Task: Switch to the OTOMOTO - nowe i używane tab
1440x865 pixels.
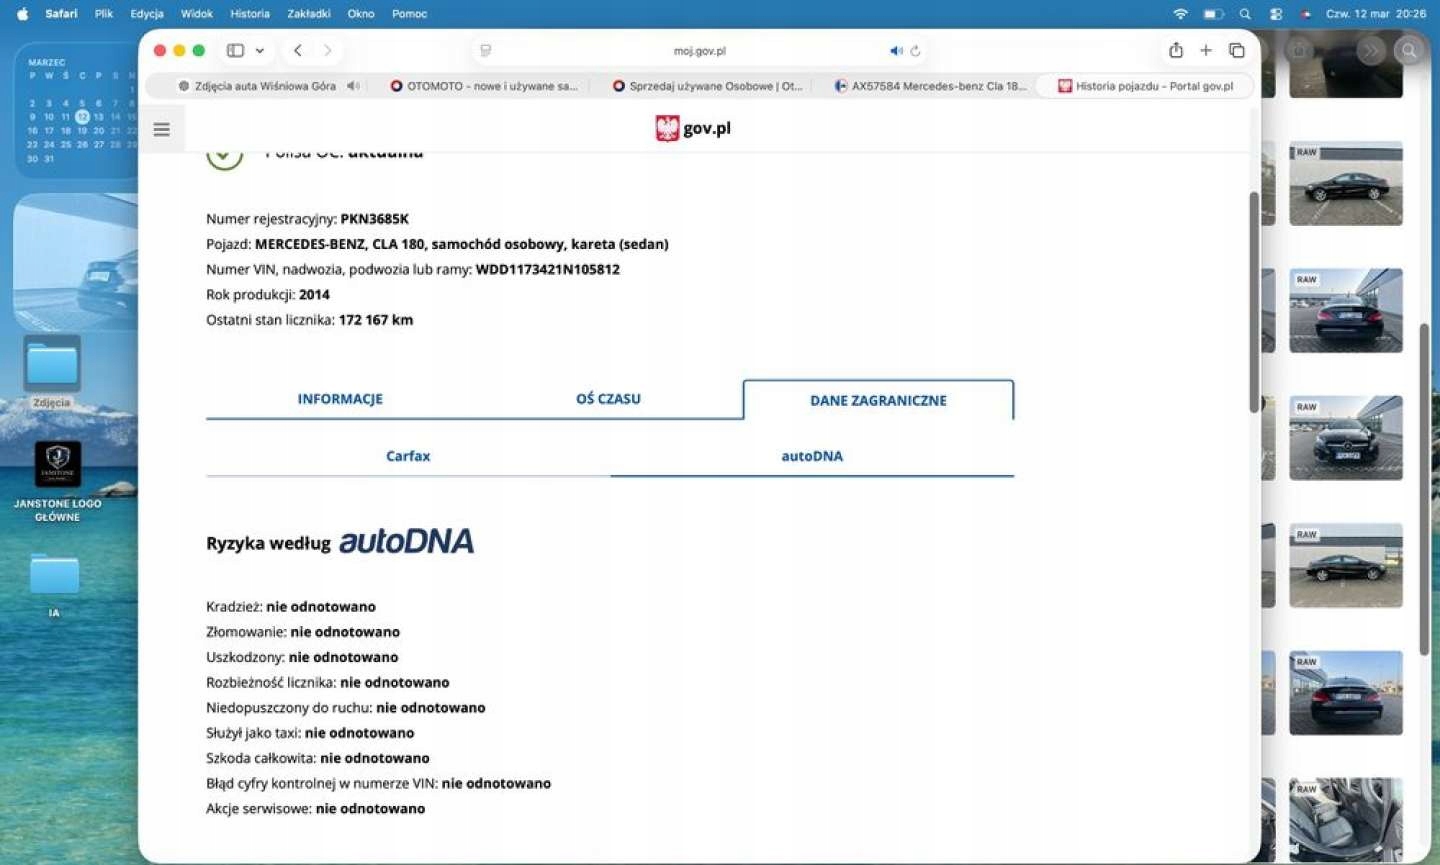Action: pyautogui.click(x=484, y=86)
